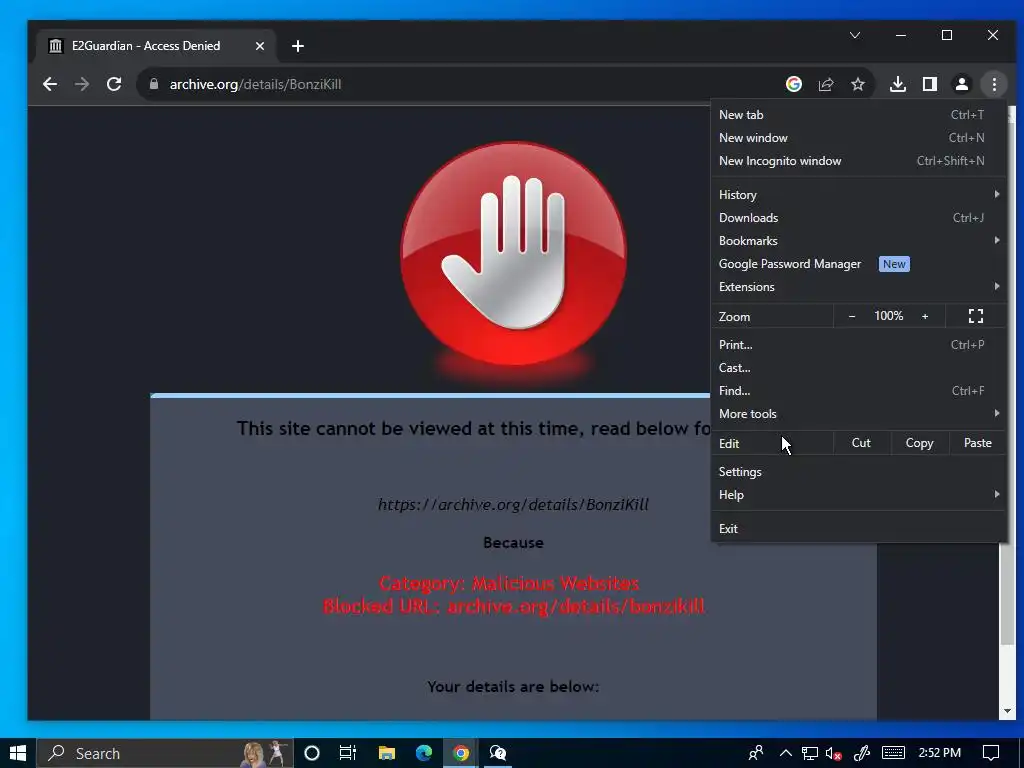Decrease zoom with the minus button
The image size is (1024, 768).
(852, 316)
